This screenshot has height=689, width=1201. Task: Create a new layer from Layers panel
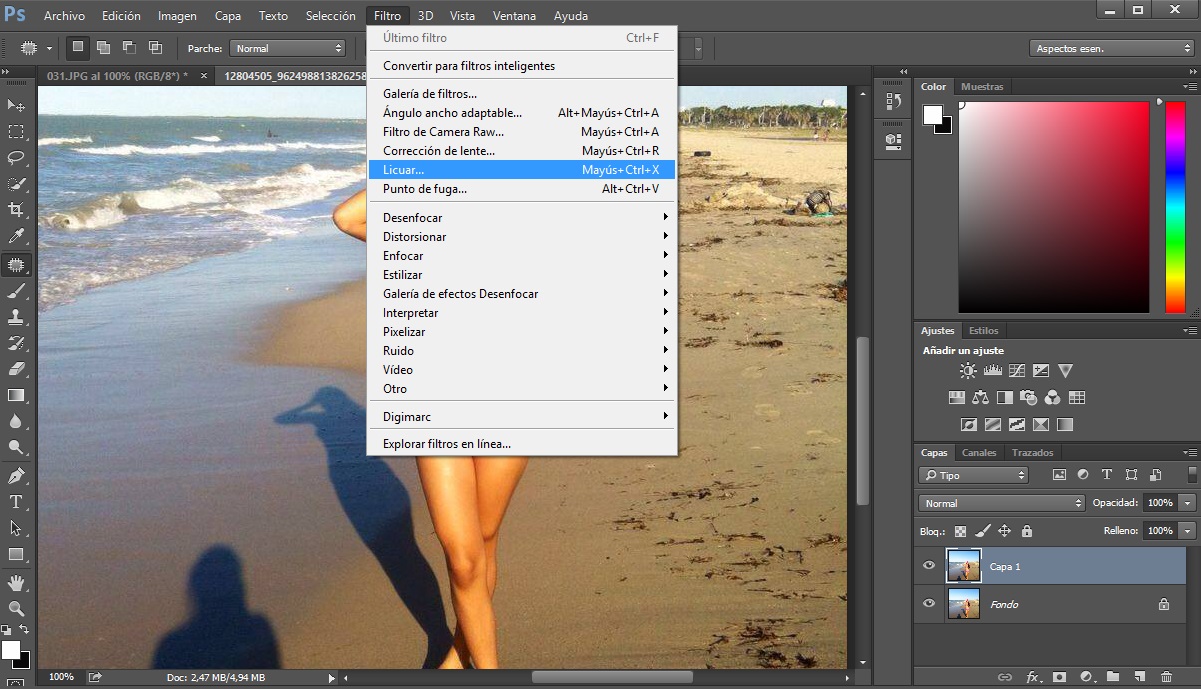click(x=1139, y=677)
